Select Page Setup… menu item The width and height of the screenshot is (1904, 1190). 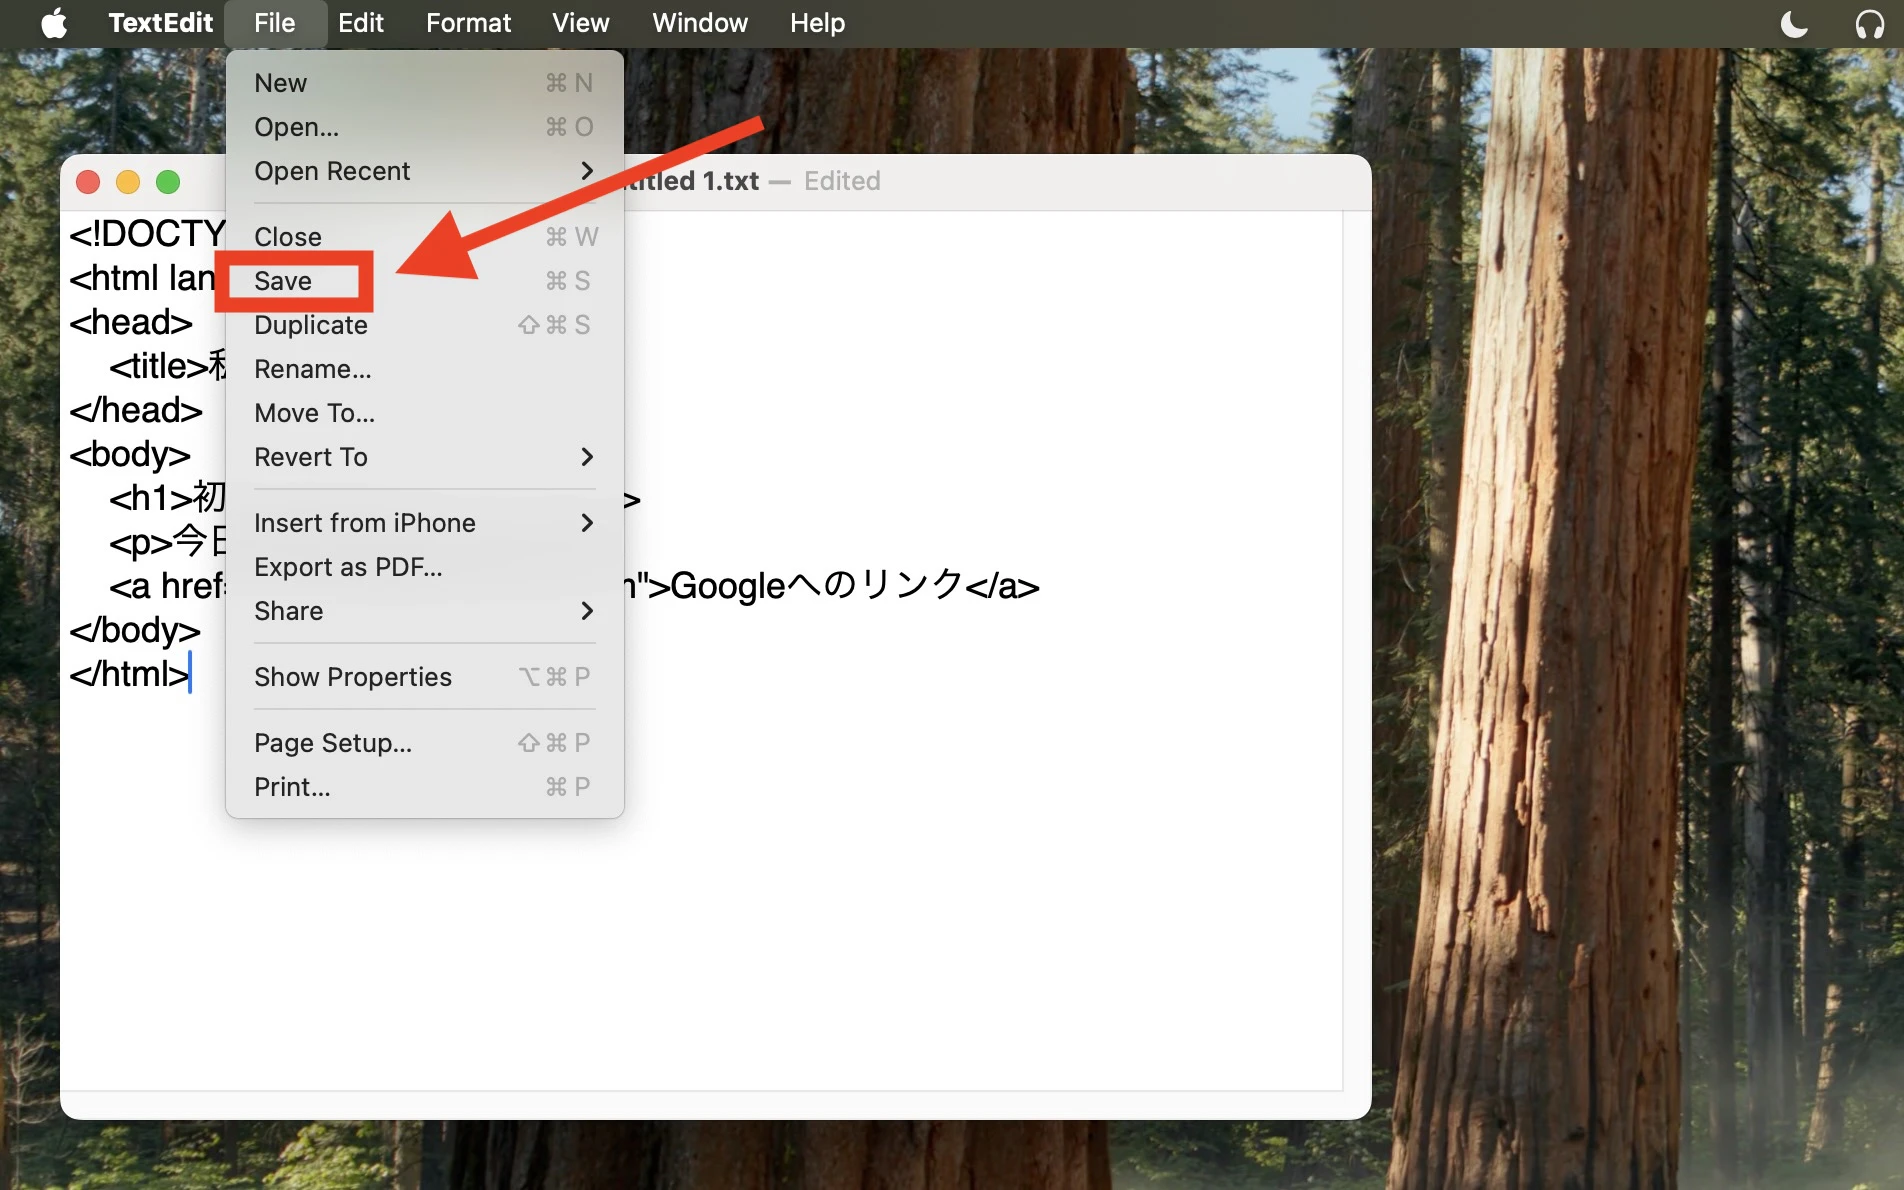click(x=425, y=743)
